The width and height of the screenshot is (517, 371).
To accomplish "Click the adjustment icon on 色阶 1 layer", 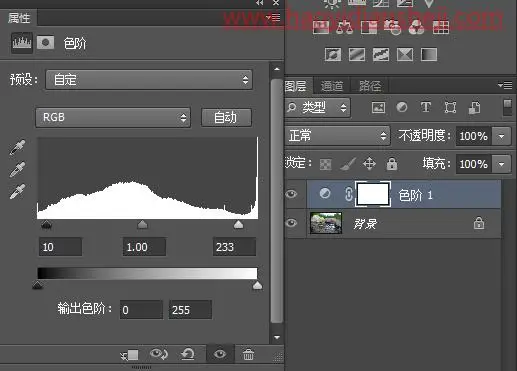I will [325, 193].
